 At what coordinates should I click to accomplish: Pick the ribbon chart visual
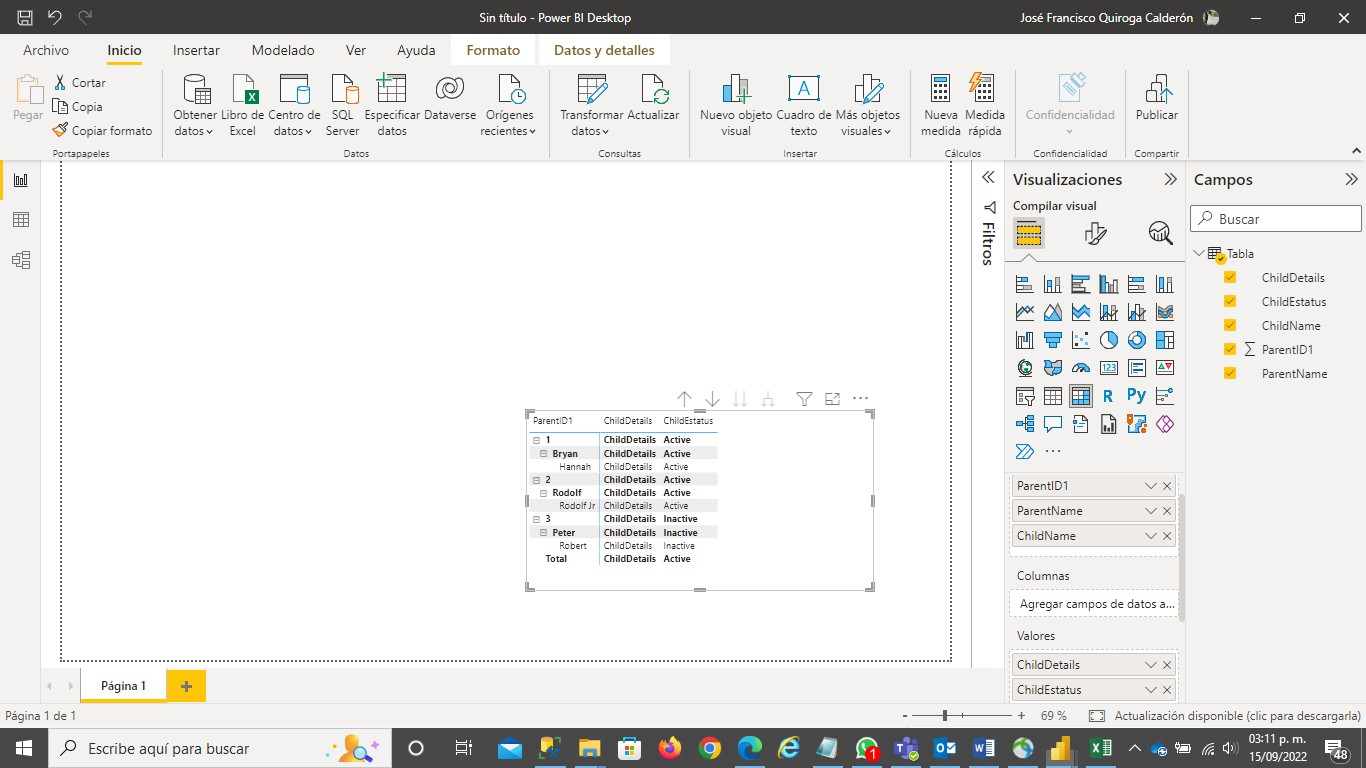(1164, 313)
